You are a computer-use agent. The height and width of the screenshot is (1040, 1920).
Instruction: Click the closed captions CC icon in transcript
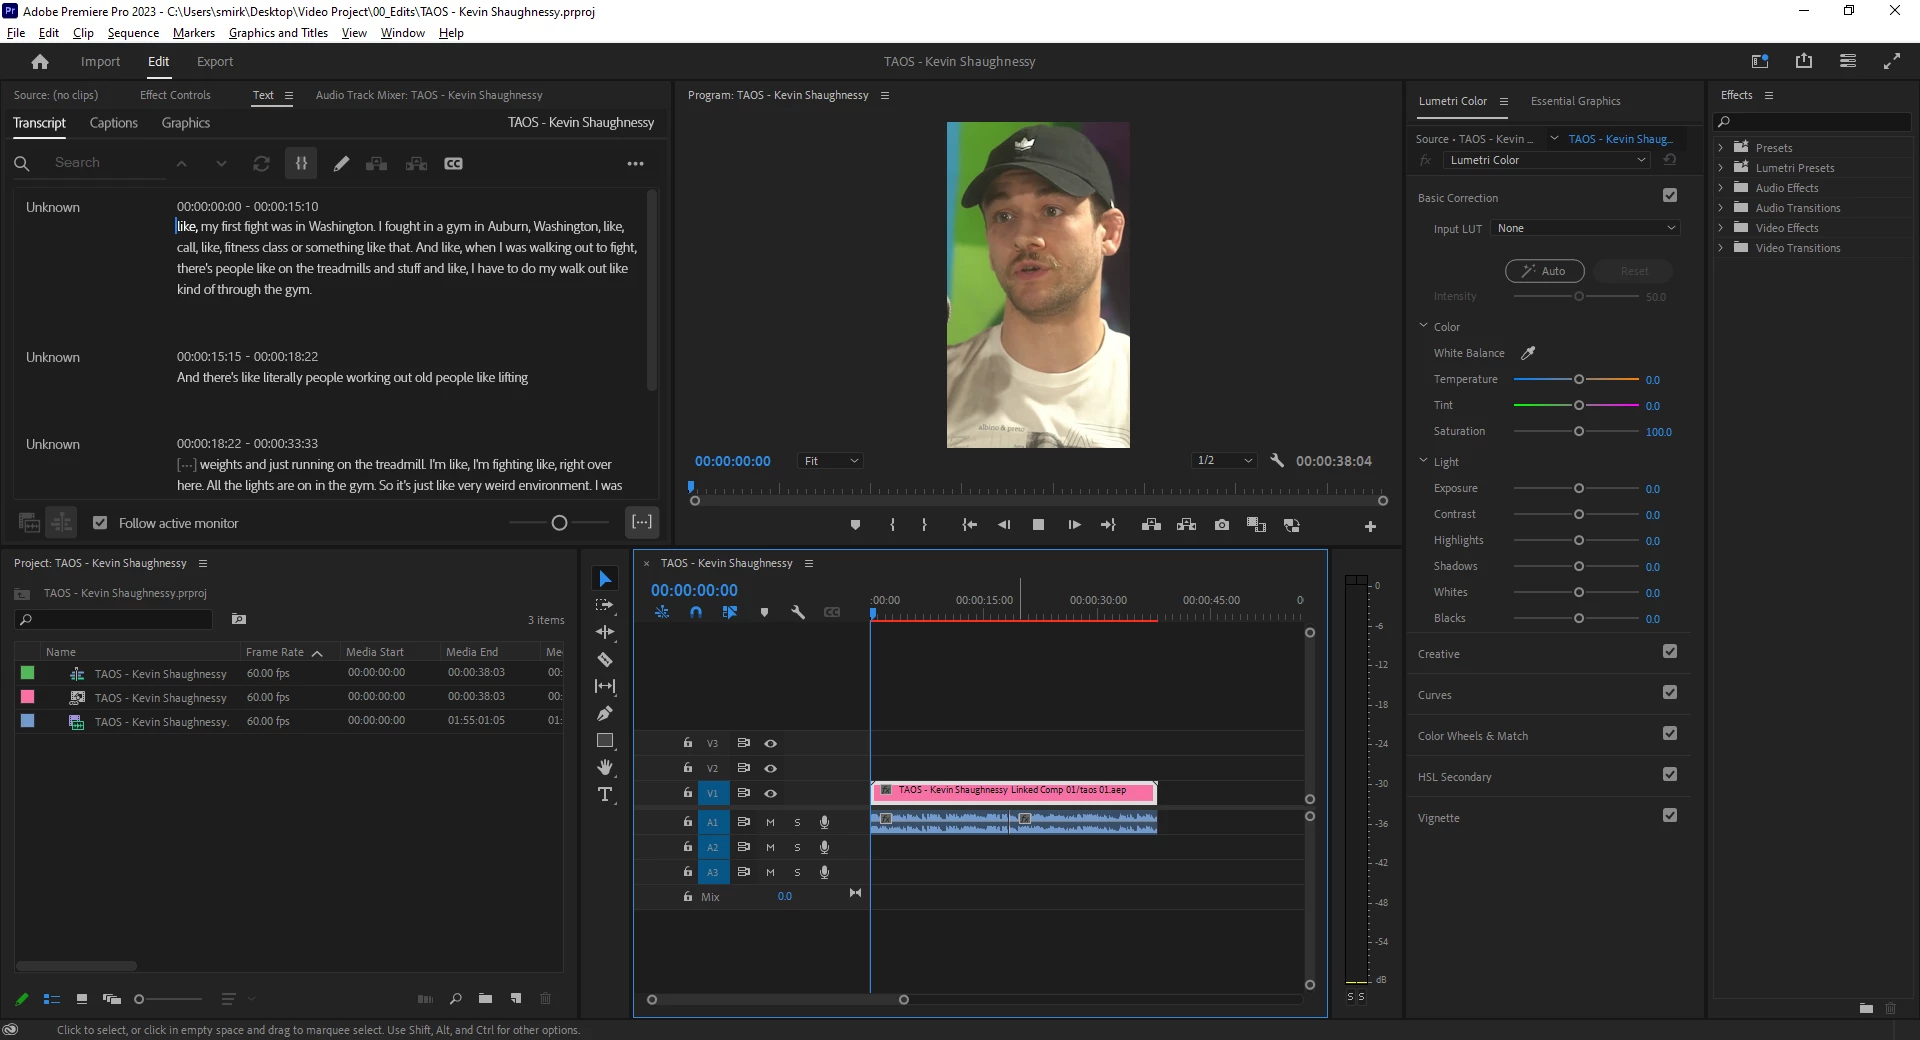453,164
